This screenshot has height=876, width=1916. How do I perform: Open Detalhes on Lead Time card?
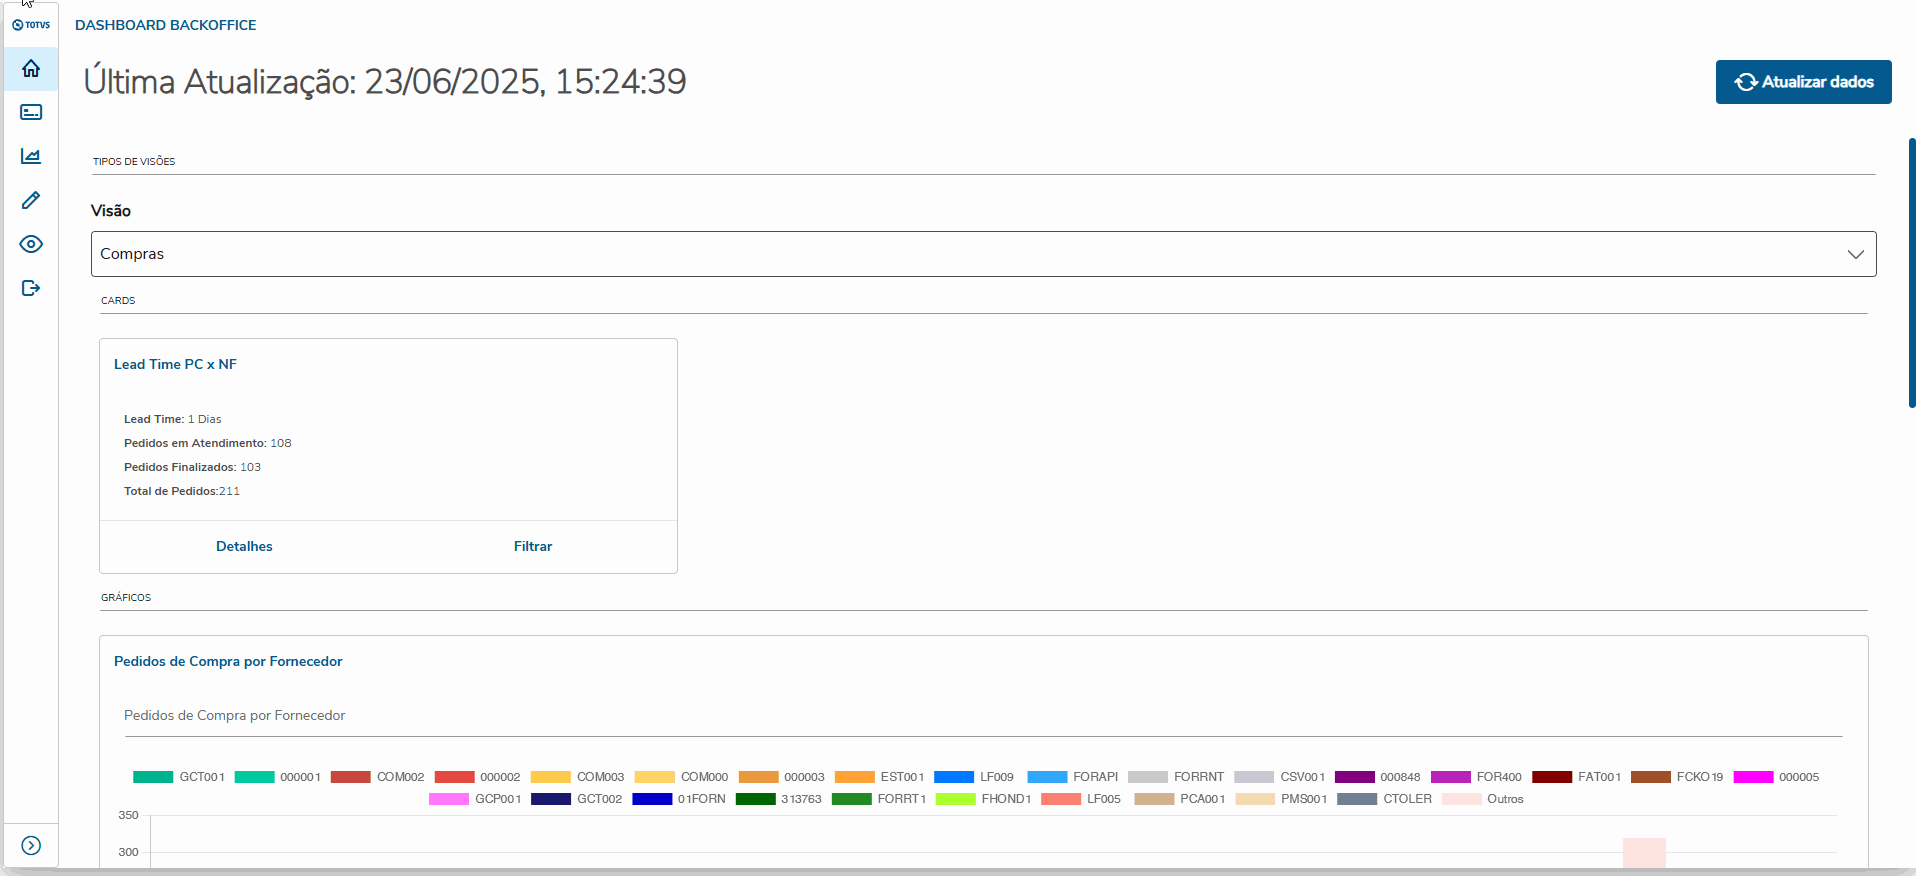click(244, 546)
